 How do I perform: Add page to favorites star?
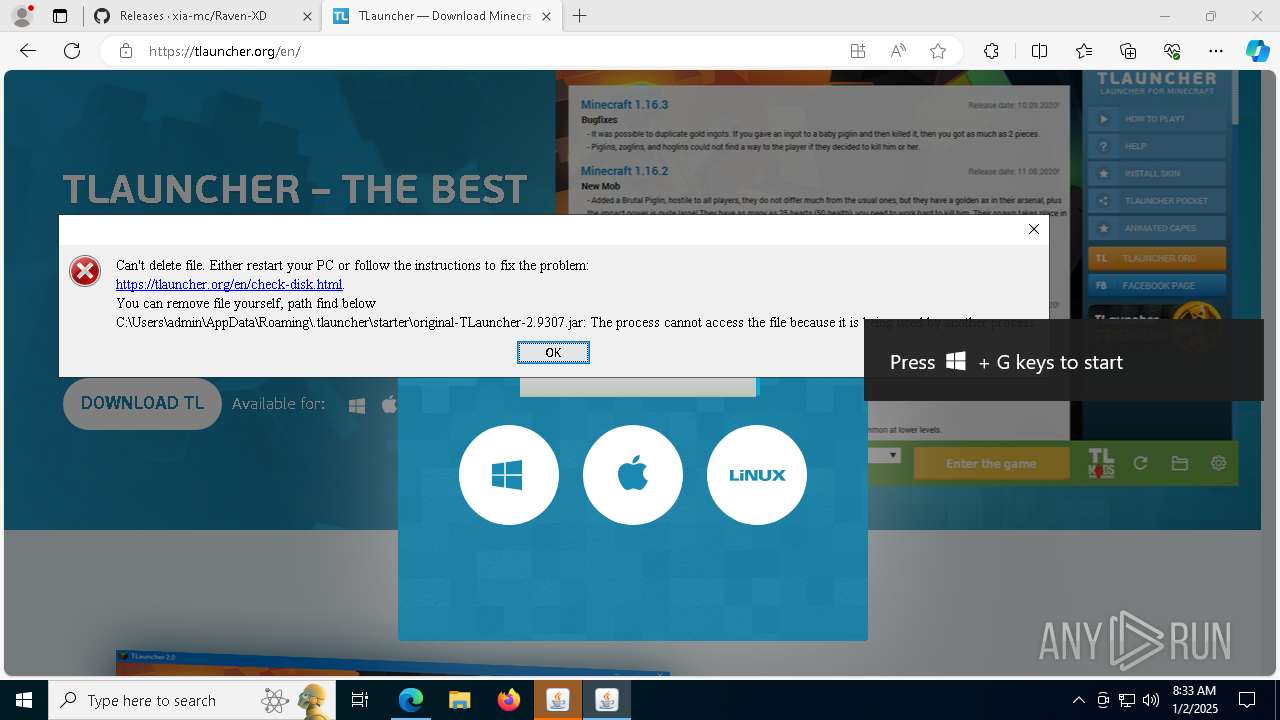pyautogui.click(x=938, y=51)
